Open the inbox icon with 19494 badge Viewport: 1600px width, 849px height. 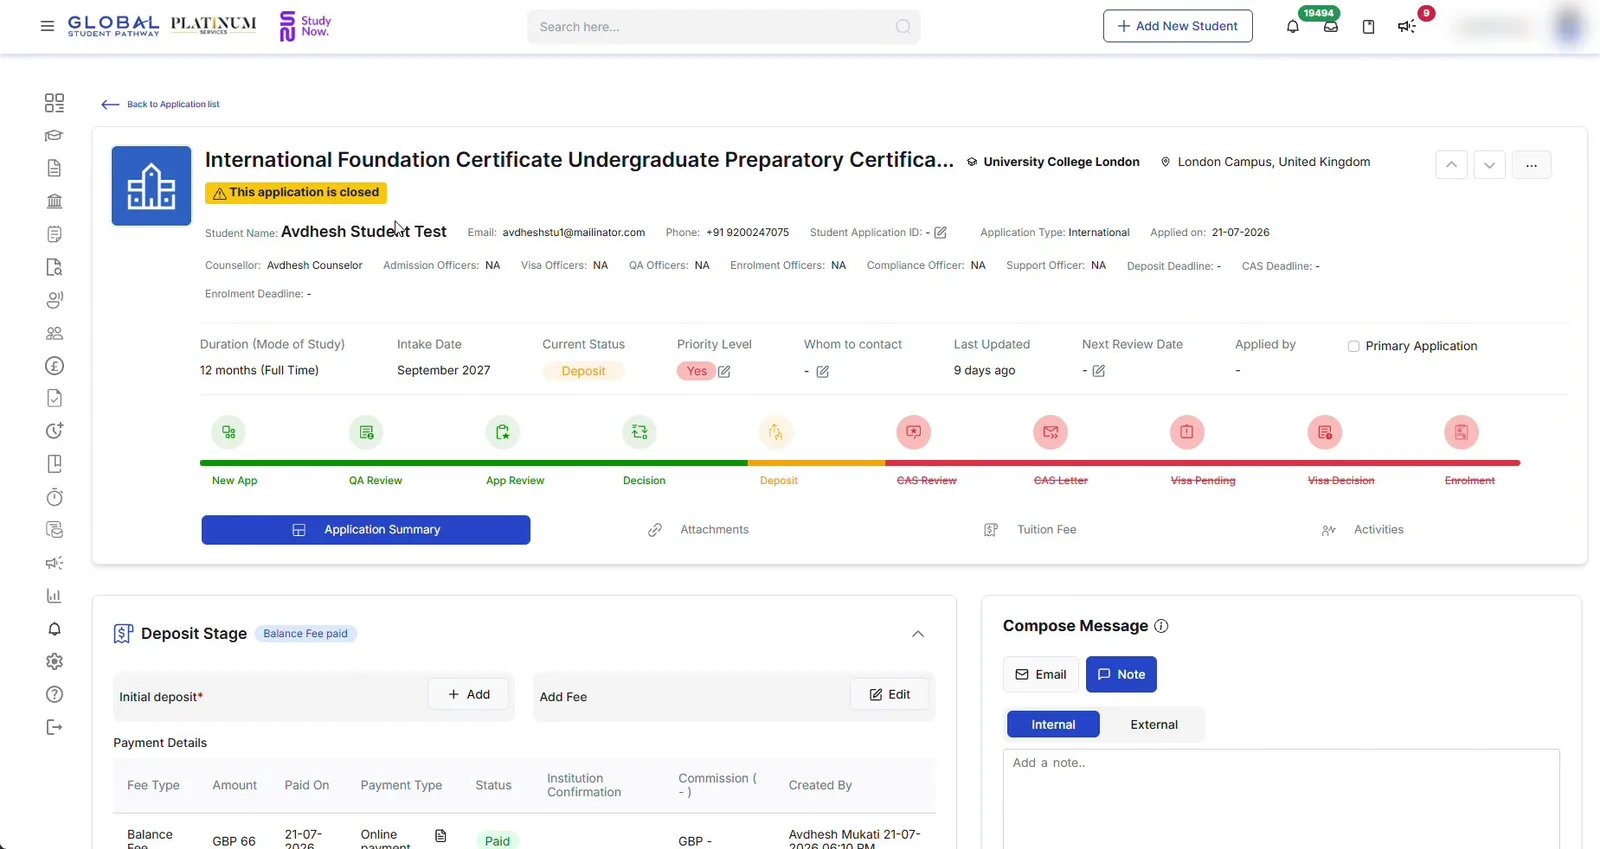(1330, 27)
